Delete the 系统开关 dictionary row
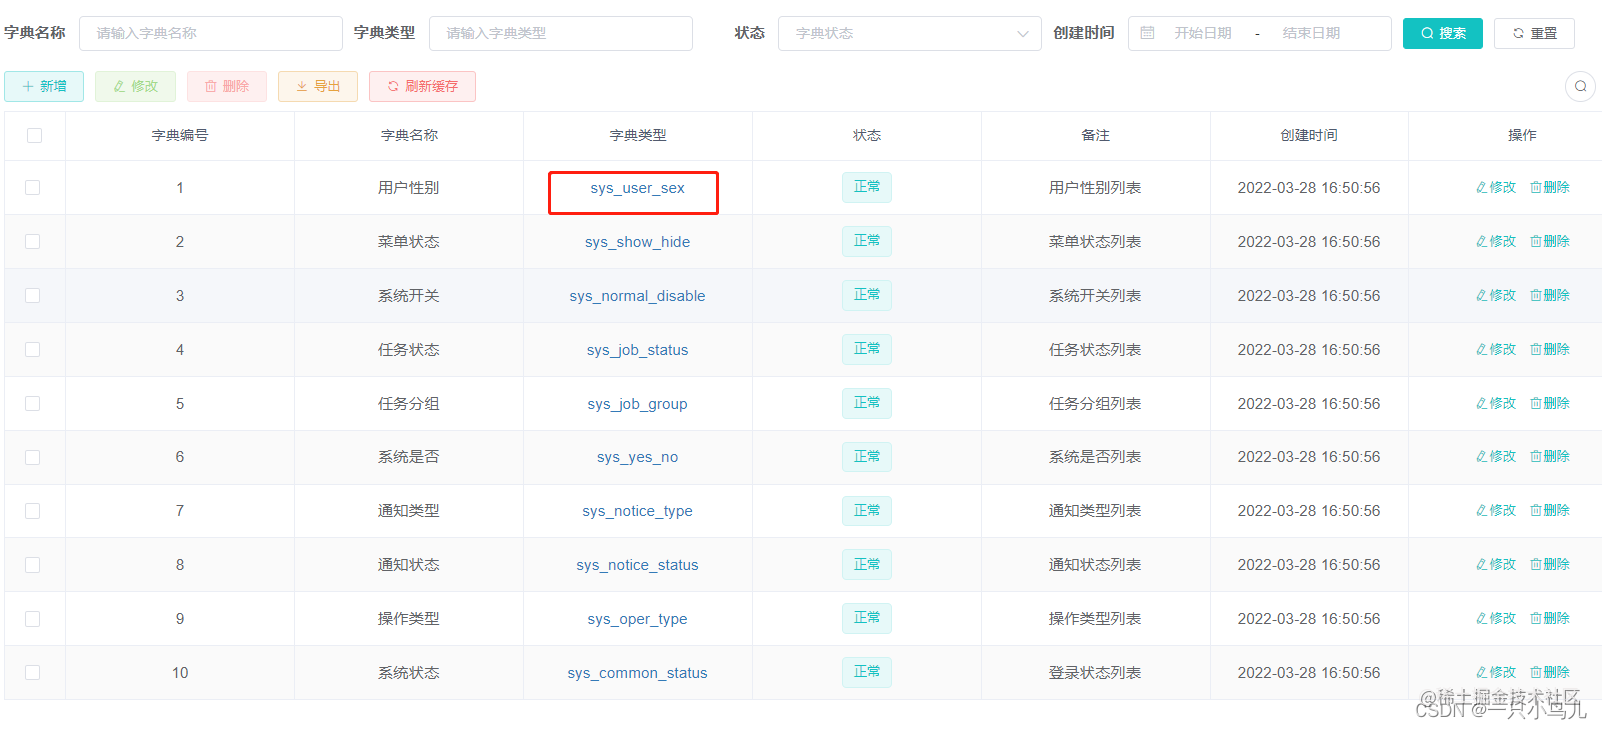Viewport: 1602px width, 729px height. [1550, 295]
